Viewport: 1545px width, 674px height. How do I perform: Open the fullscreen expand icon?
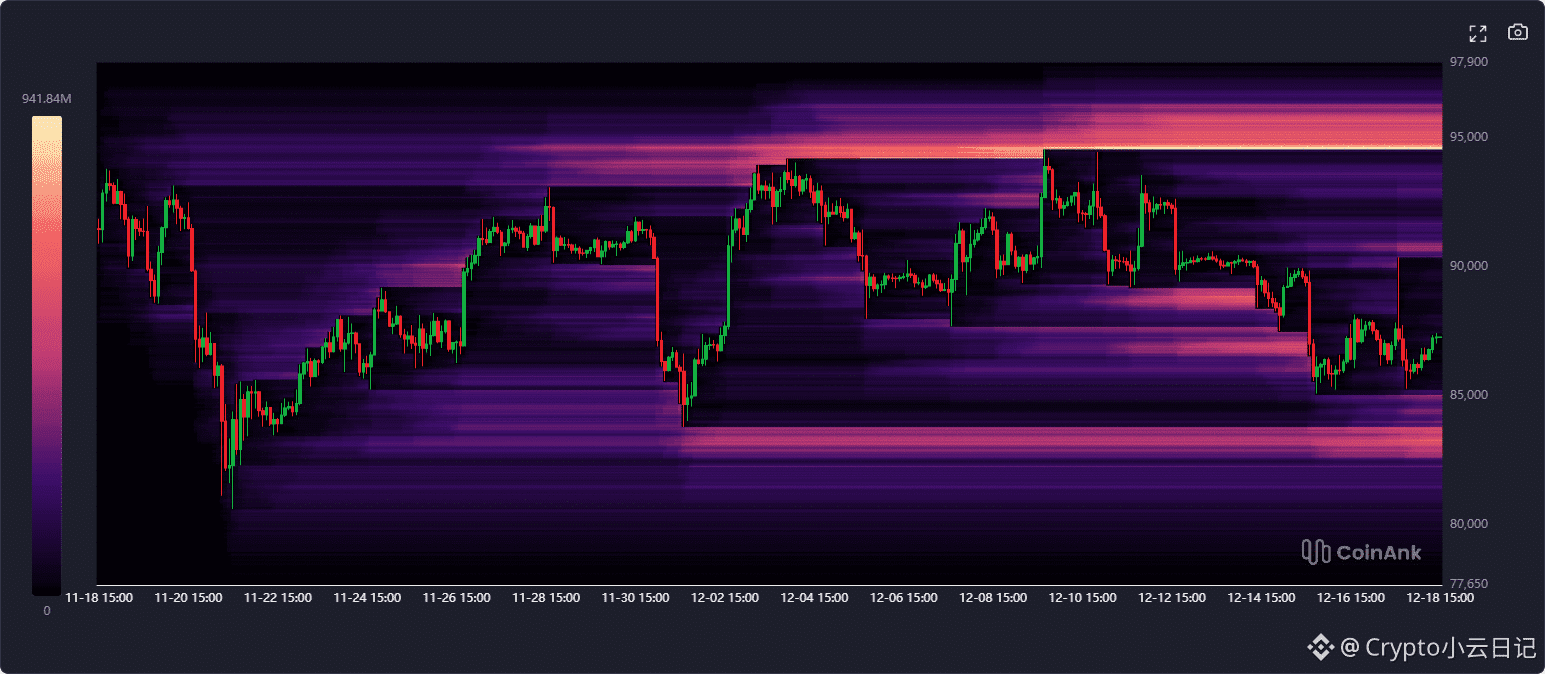pyautogui.click(x=1477, y=33)
